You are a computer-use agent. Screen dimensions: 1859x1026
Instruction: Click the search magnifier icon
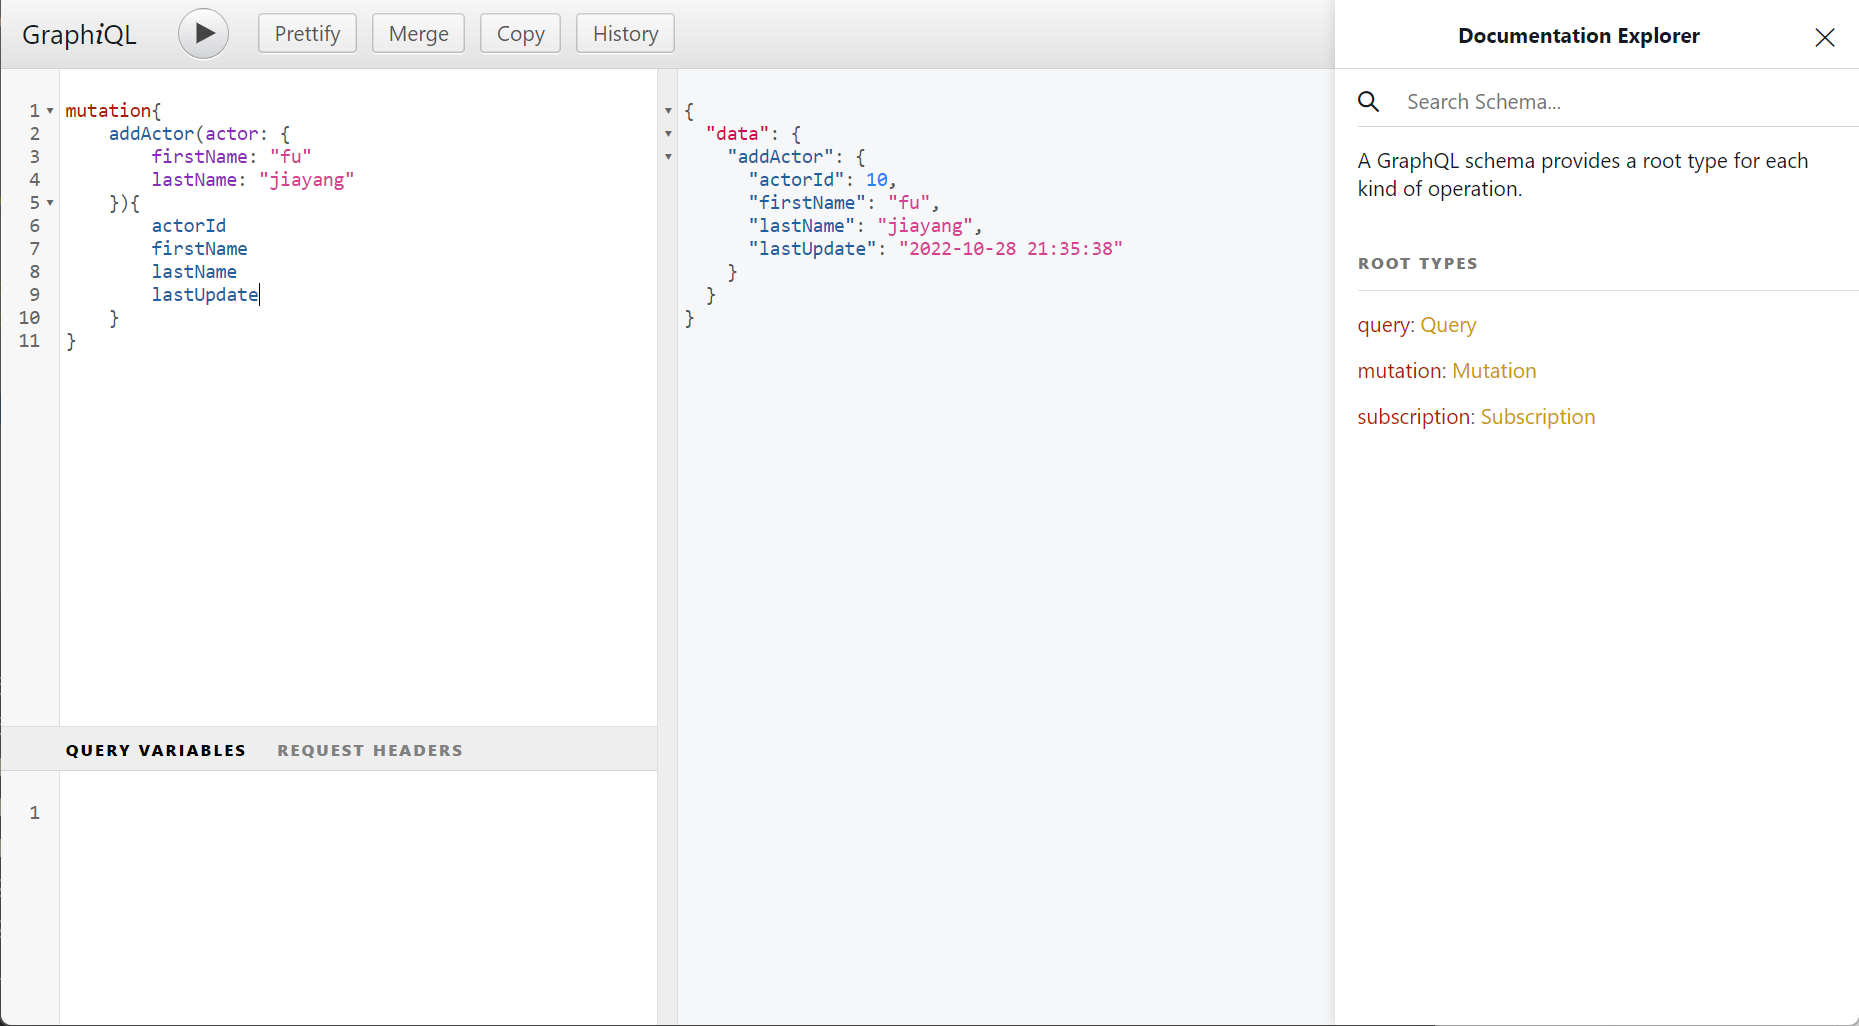point(1368,102)
